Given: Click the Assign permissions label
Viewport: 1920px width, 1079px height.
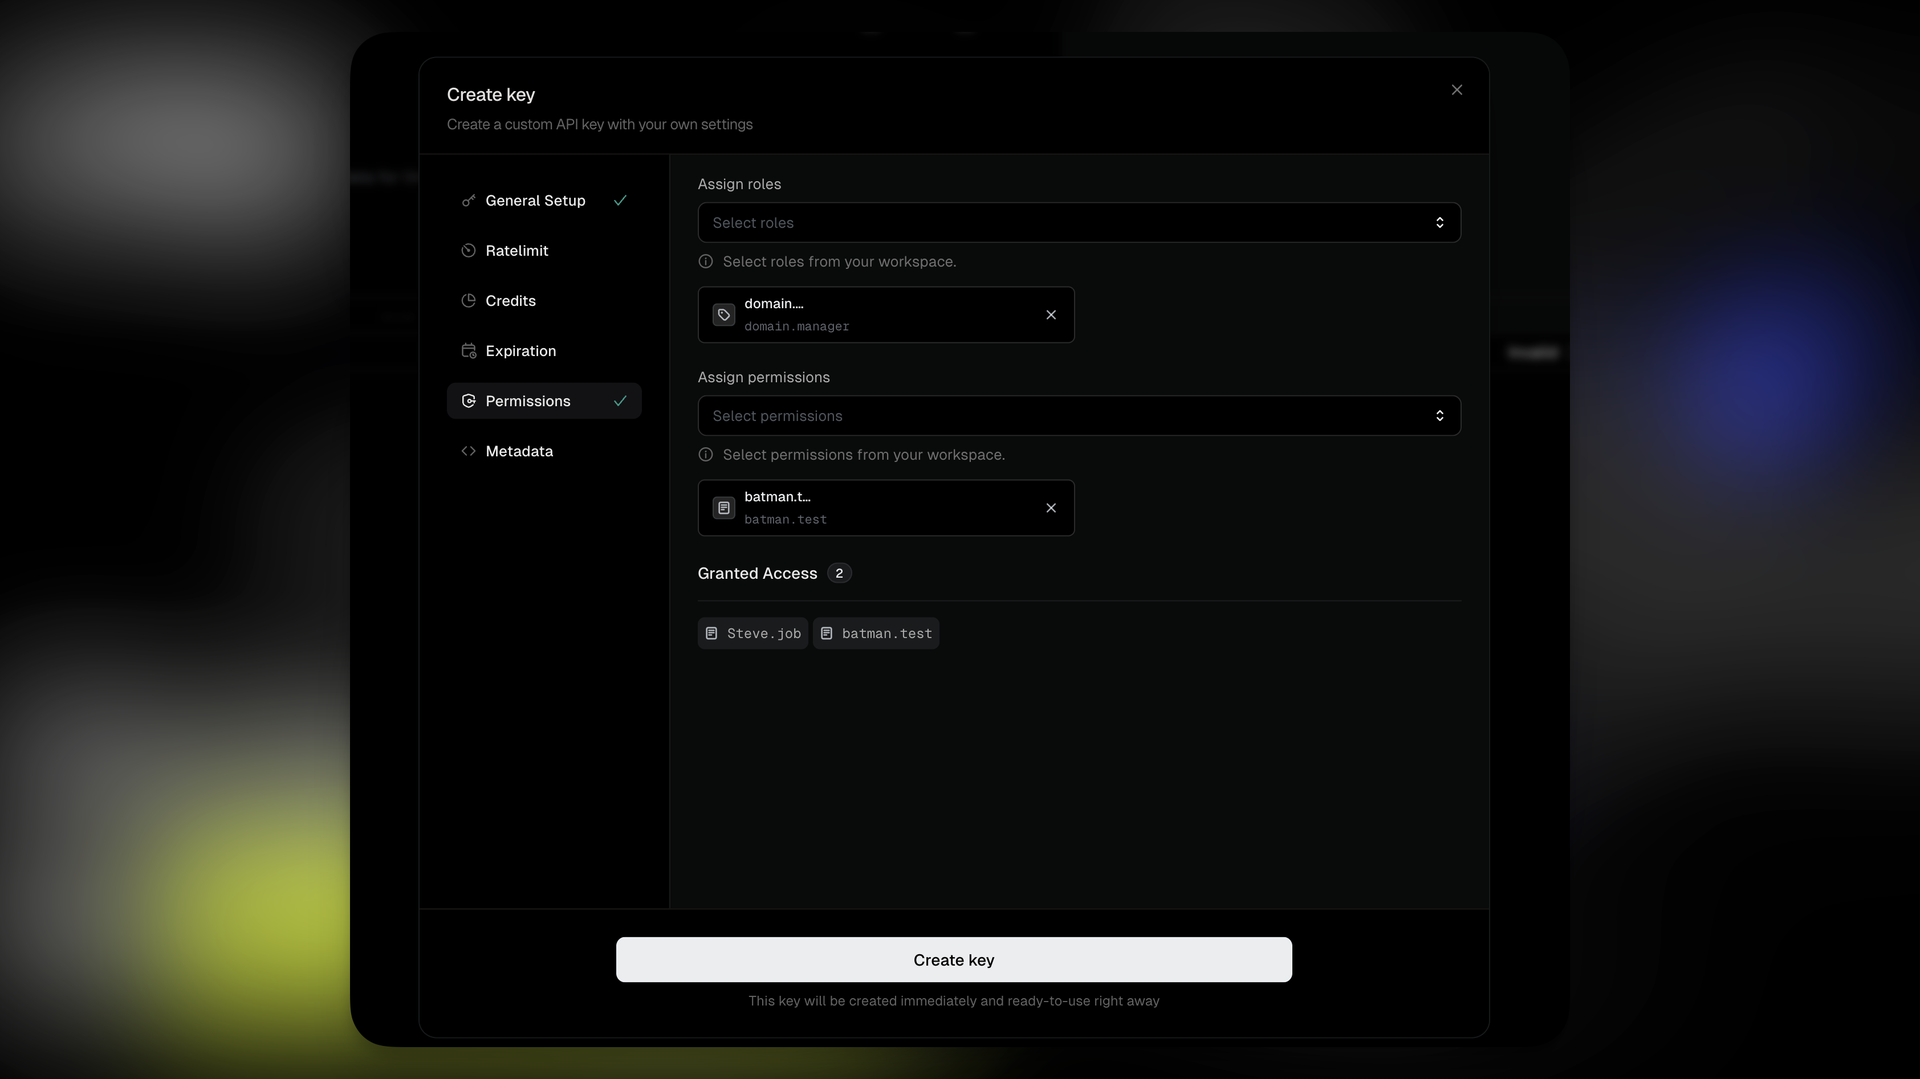Looking at the screenshot, I should [x=764, y=377].
